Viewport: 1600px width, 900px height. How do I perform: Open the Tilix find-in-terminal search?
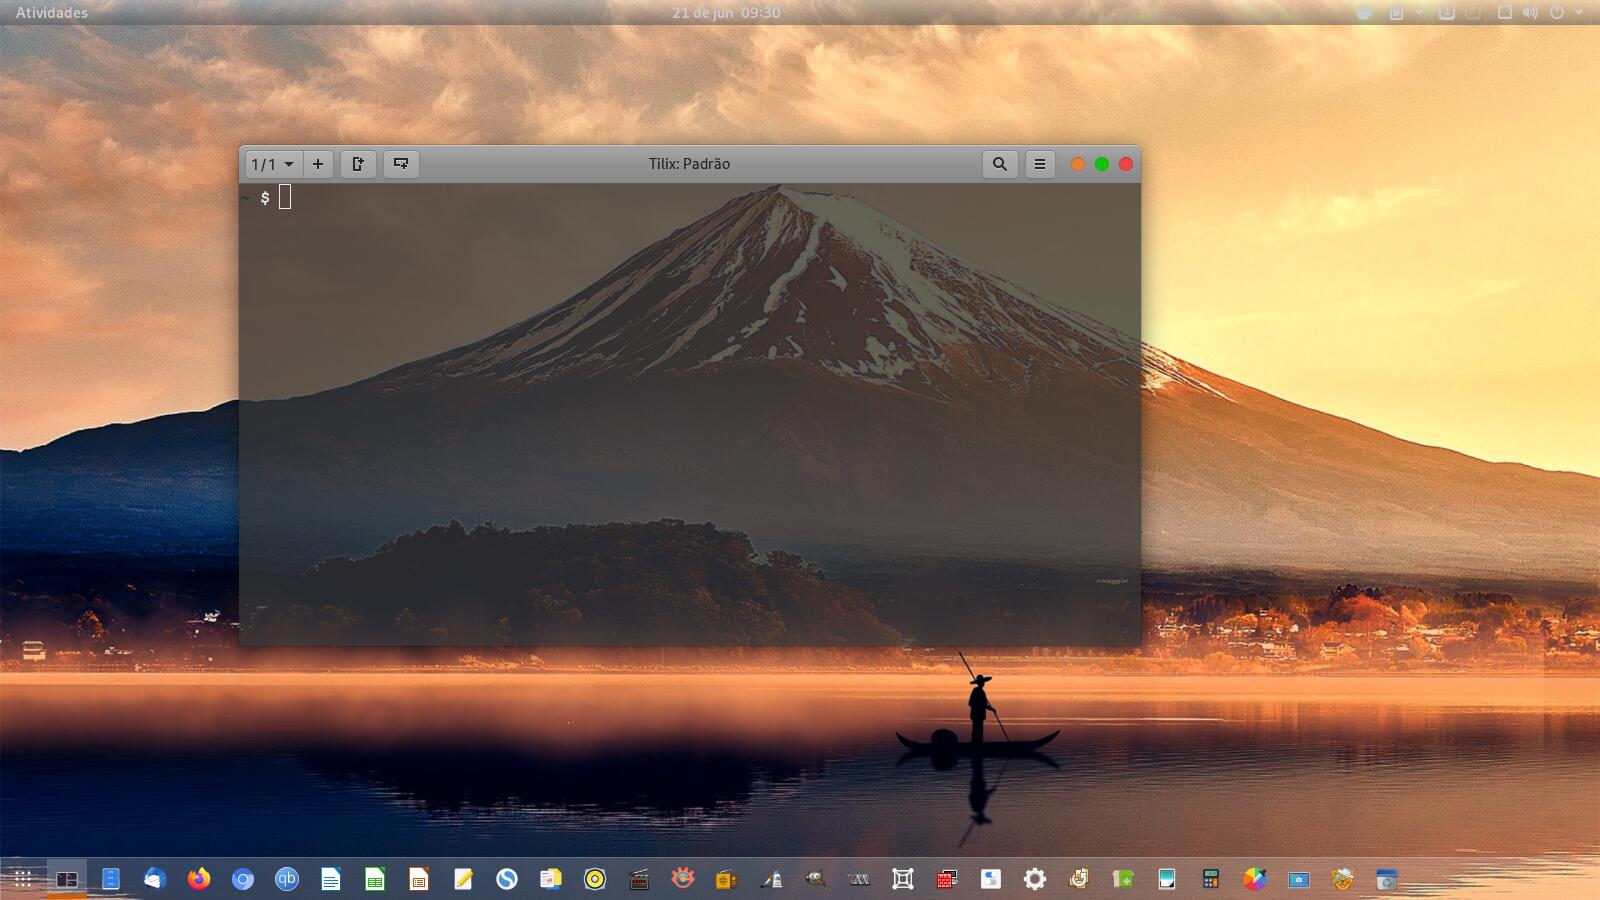tap(999, 164)
